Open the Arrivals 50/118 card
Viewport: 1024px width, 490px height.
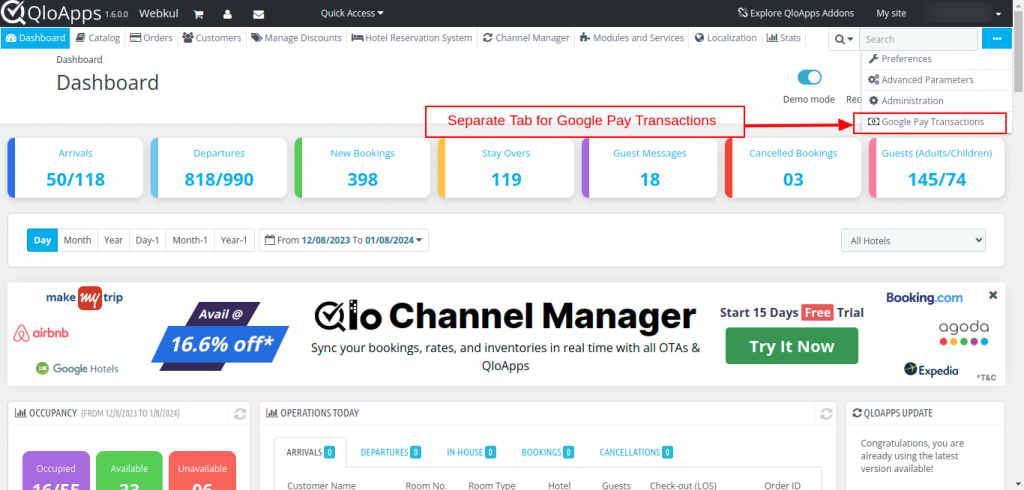coord(75,168)
